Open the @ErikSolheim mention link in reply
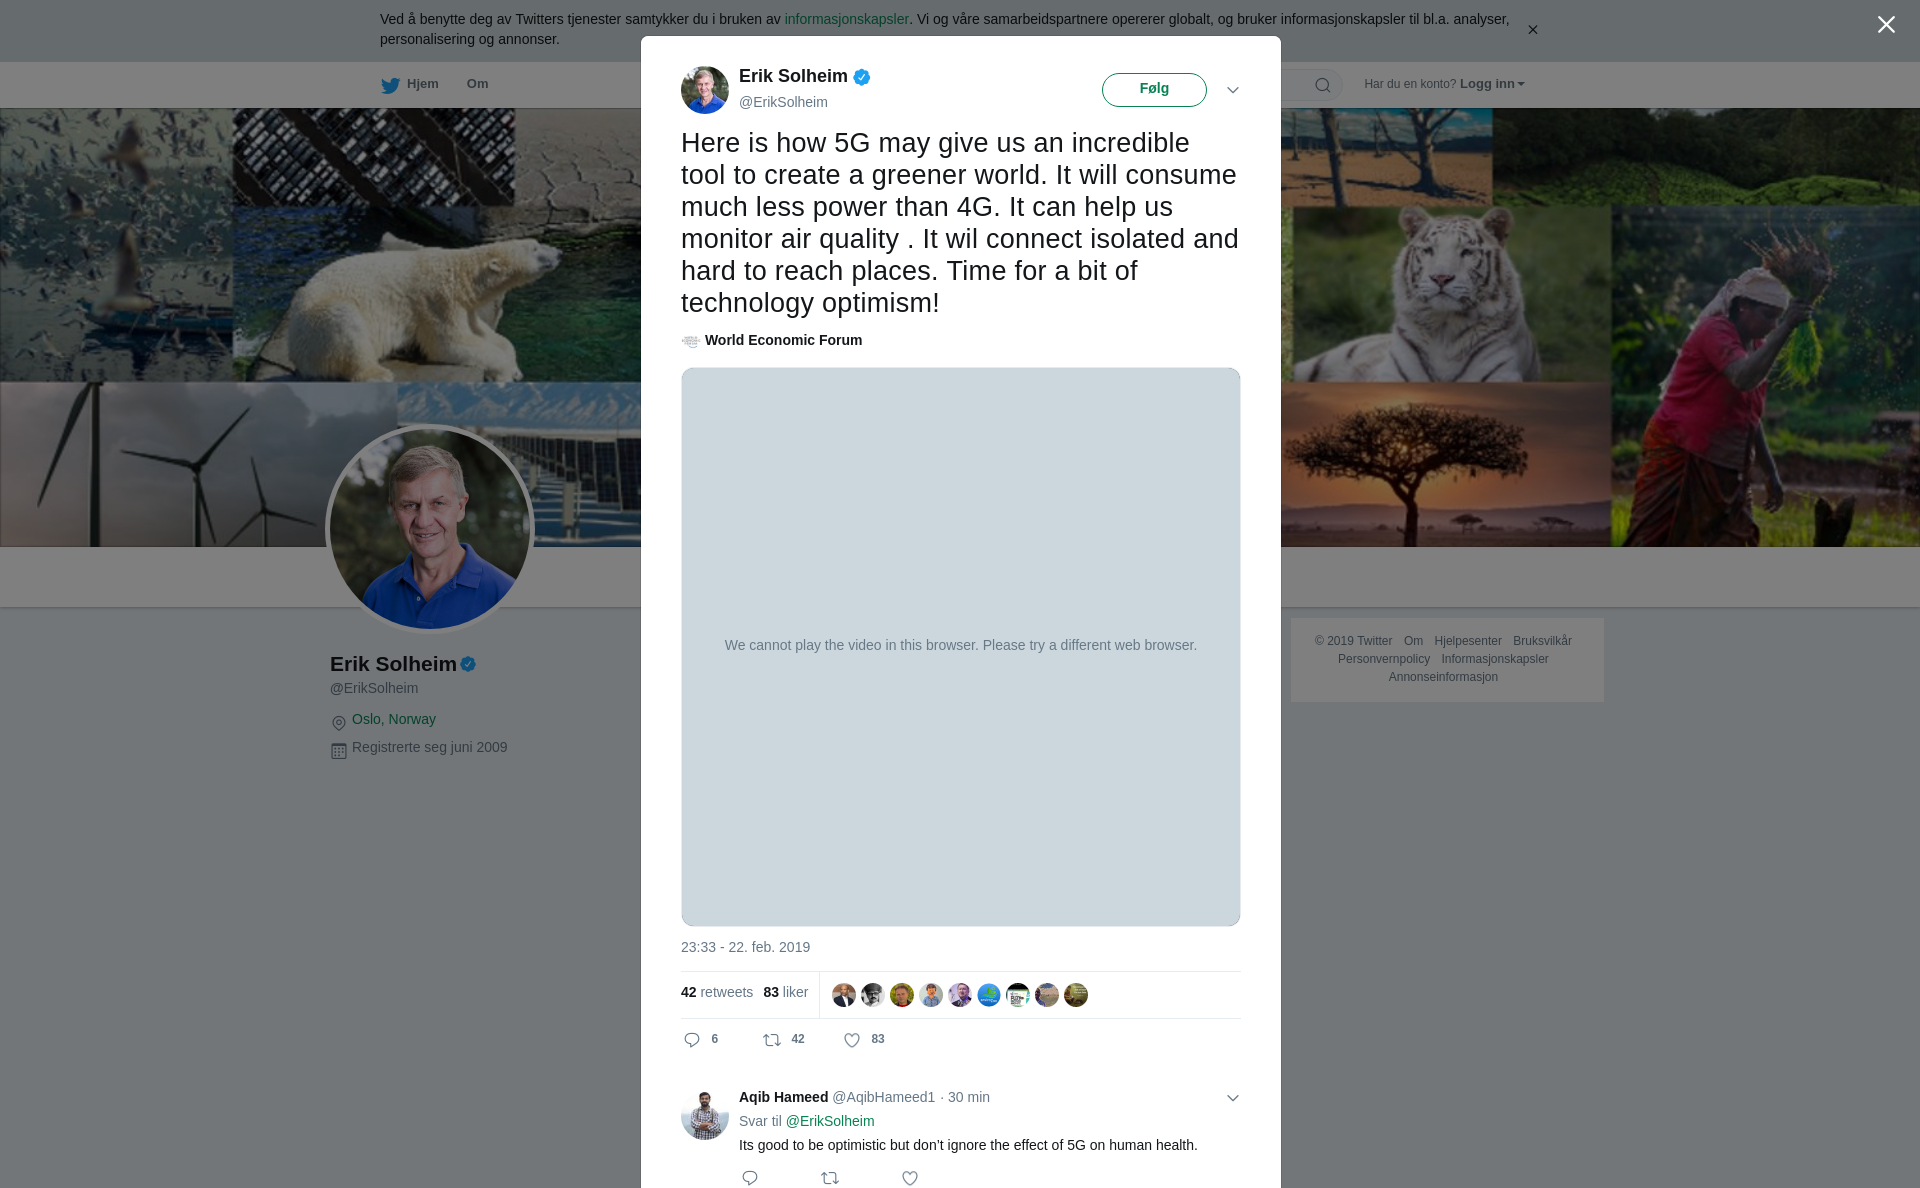 click(830, 1121)
